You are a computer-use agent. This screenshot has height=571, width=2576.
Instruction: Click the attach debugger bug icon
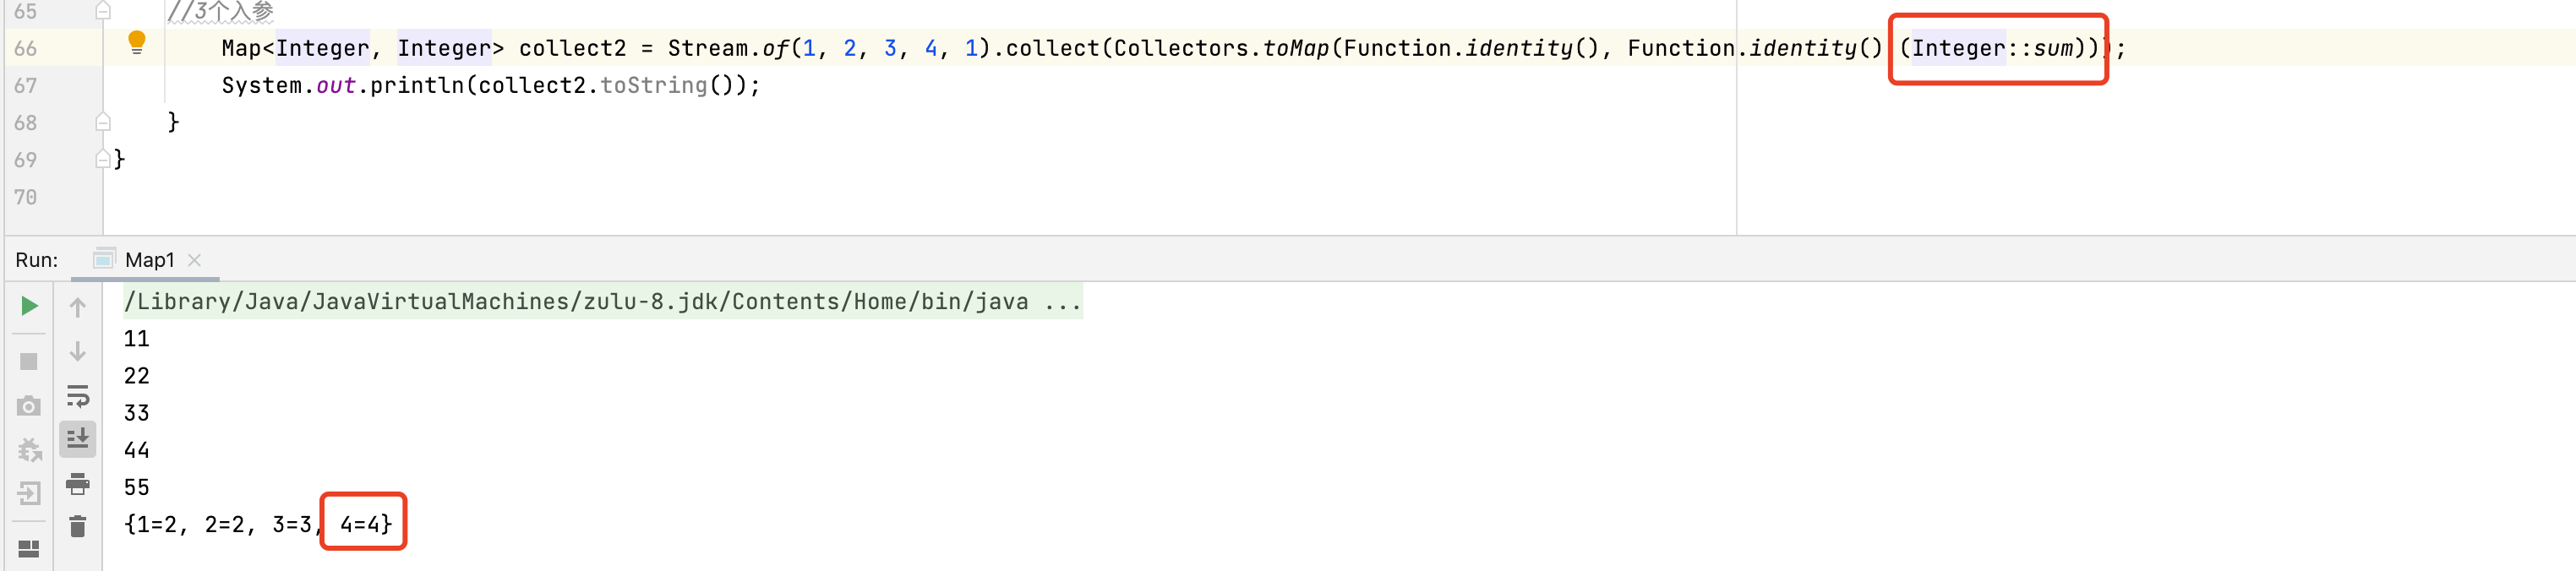(29, 450)
